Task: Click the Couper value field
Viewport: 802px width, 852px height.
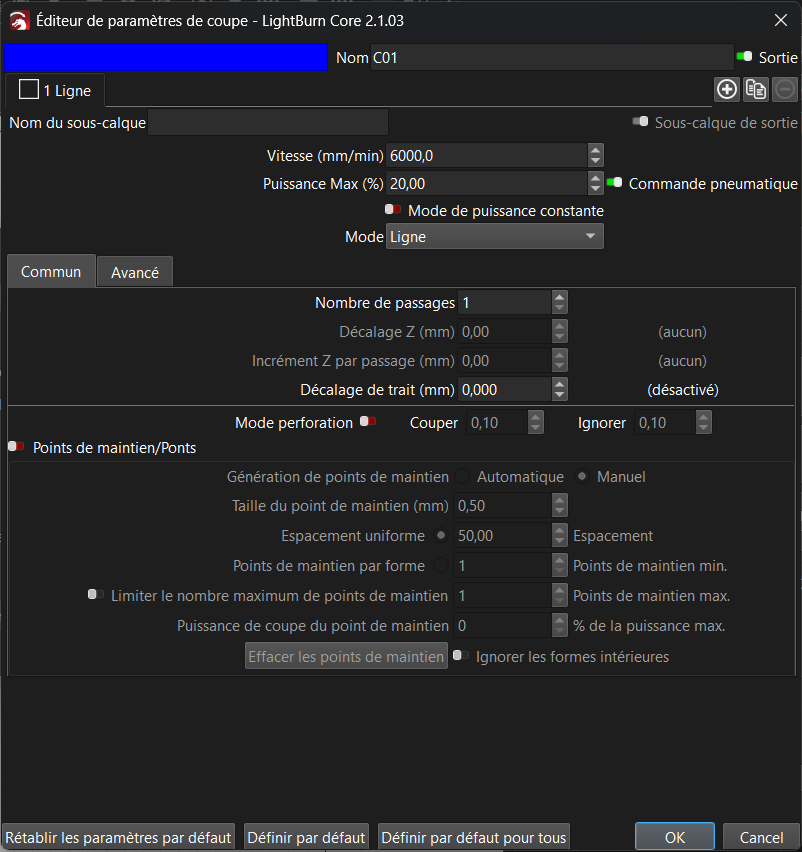Action: click(x=497, y=423)
